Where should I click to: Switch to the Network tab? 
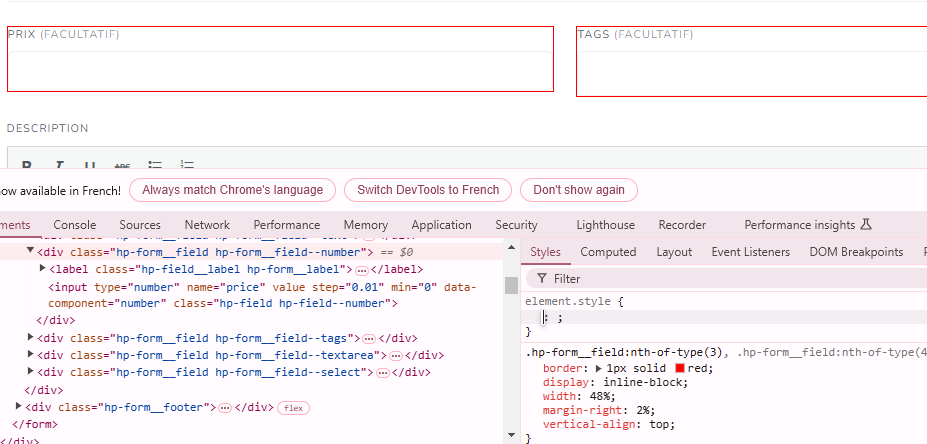(x=207, y=225)
